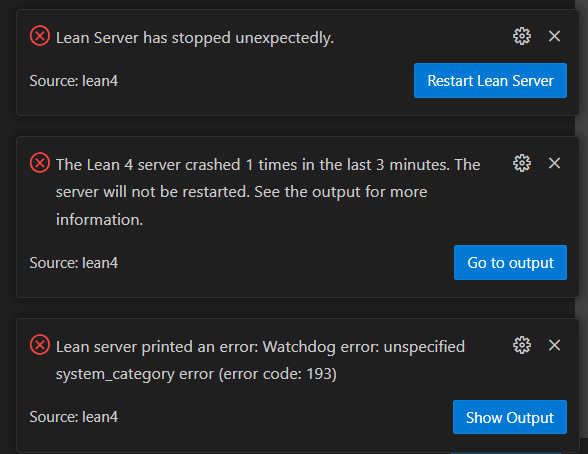Screen dimensions: 588x454
Task: Click red error icon beside 'Lean server printed an error'
Action: (x=40, y=345)
